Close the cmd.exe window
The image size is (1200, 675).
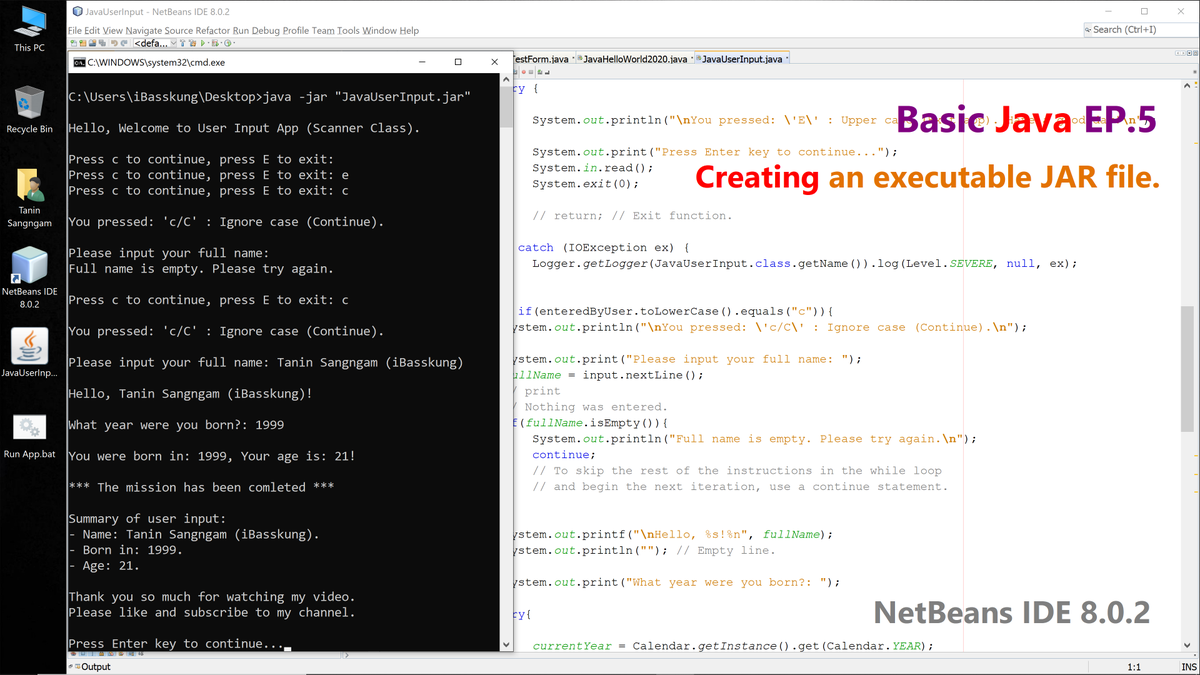tap(494, 62)
